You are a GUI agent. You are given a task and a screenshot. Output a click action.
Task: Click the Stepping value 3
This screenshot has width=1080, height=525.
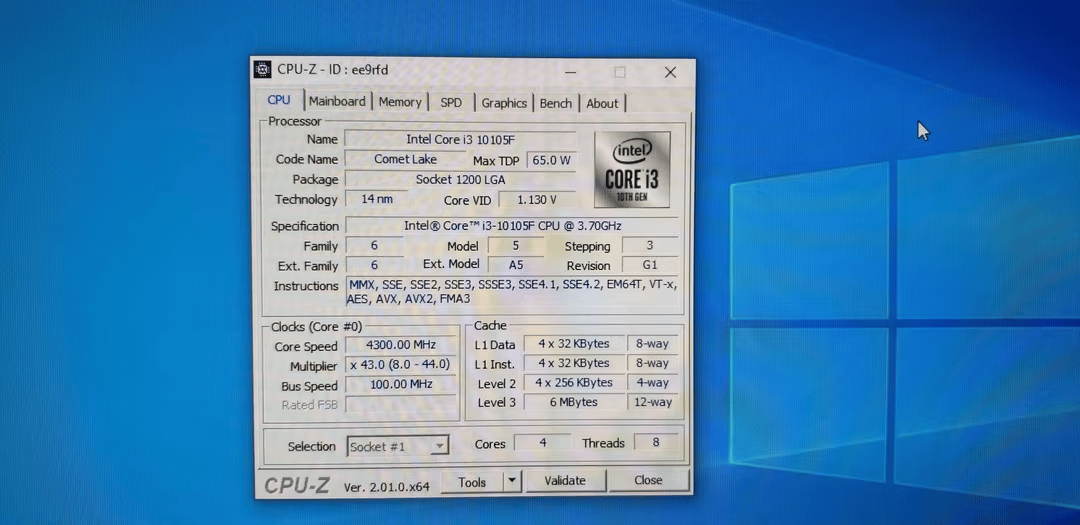pos(650,245)
